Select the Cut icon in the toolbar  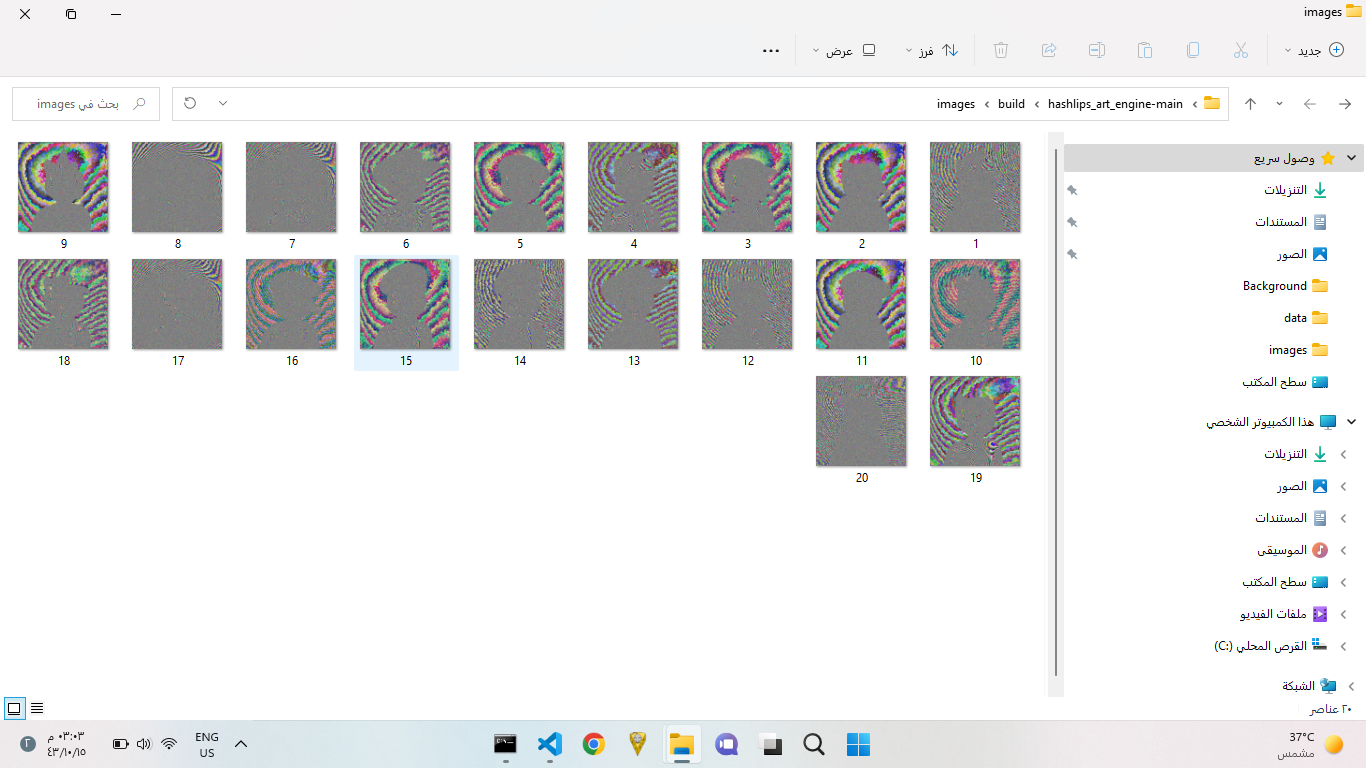(1241, 49)
